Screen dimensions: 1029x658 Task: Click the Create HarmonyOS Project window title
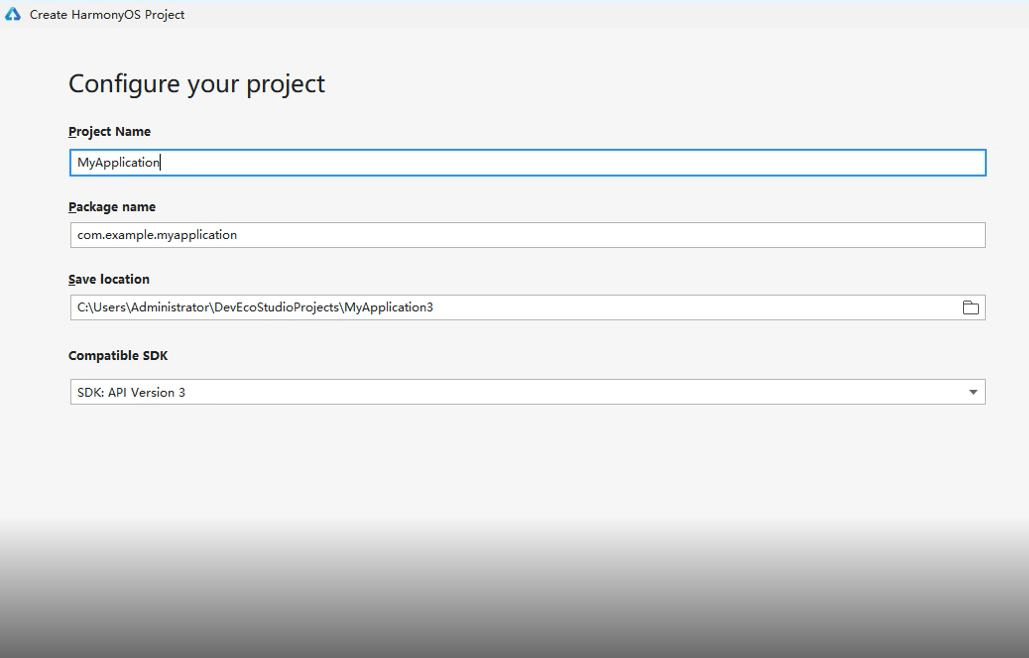107,14
